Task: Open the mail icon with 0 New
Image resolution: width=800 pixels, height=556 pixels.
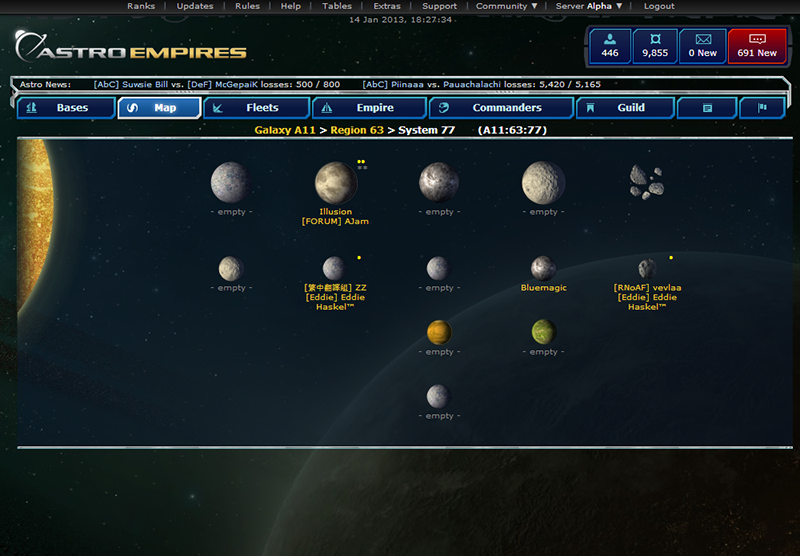Action: pos(703,46)
